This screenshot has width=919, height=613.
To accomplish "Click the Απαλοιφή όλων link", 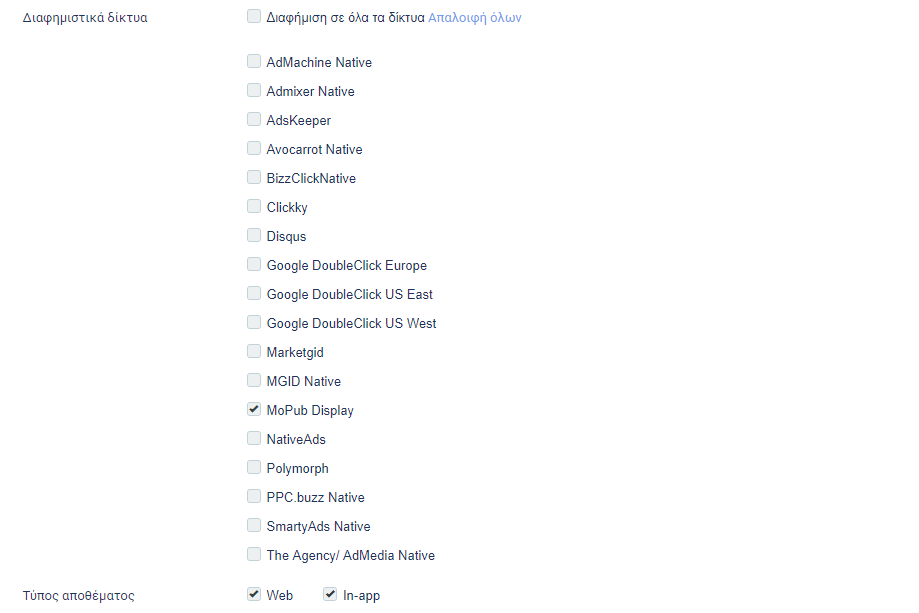I will point(475,18).
